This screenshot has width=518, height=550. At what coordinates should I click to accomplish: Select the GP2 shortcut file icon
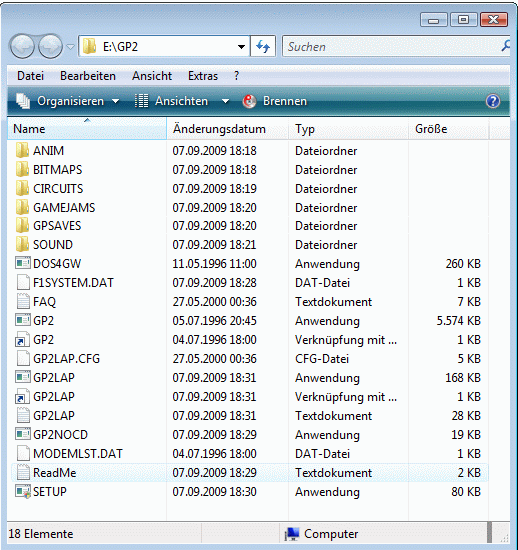22,340
